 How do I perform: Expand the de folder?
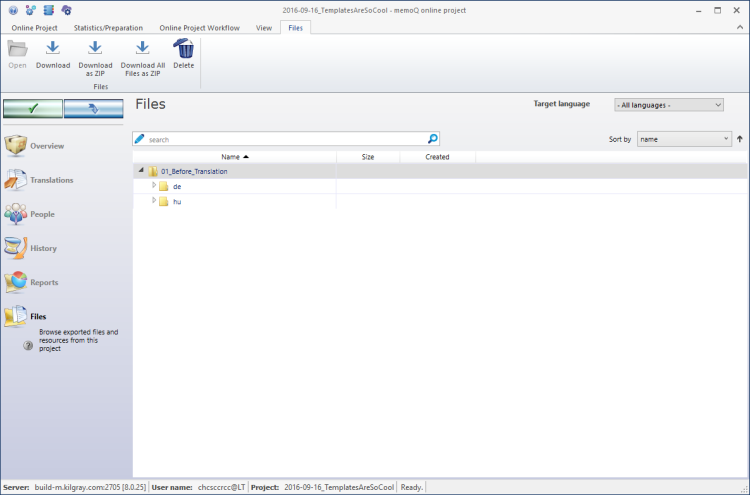point(154,186)
